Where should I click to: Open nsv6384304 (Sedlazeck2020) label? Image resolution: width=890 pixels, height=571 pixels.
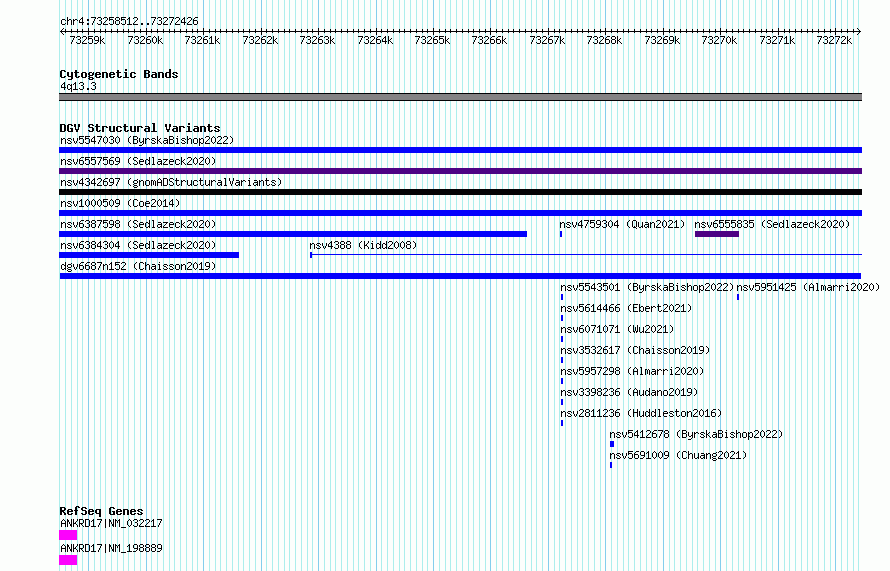tap(138, 245)
